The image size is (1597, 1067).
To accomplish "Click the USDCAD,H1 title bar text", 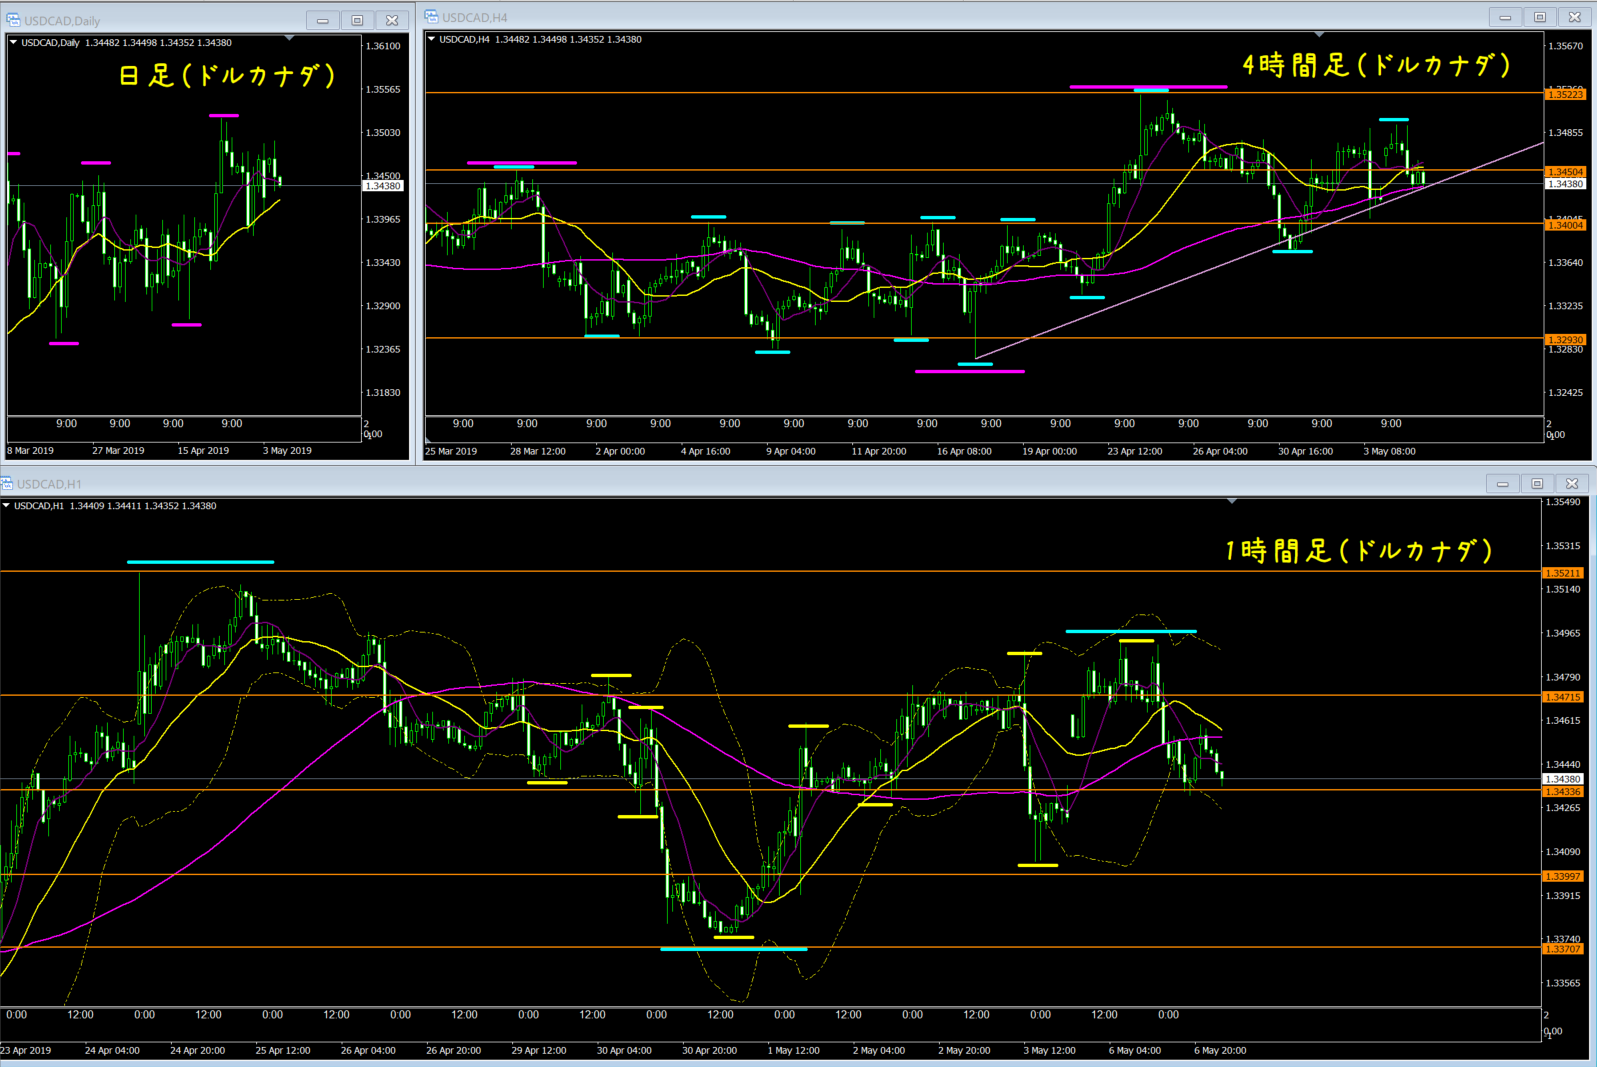I will pos(49,484).
